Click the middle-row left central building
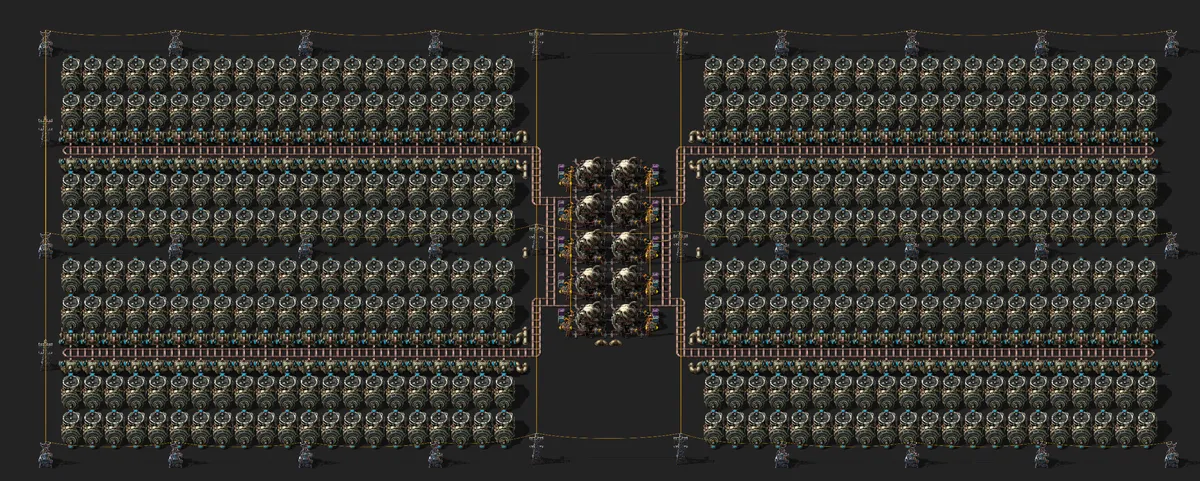This screenshot has height=481, width=1200. pos(592,246)
